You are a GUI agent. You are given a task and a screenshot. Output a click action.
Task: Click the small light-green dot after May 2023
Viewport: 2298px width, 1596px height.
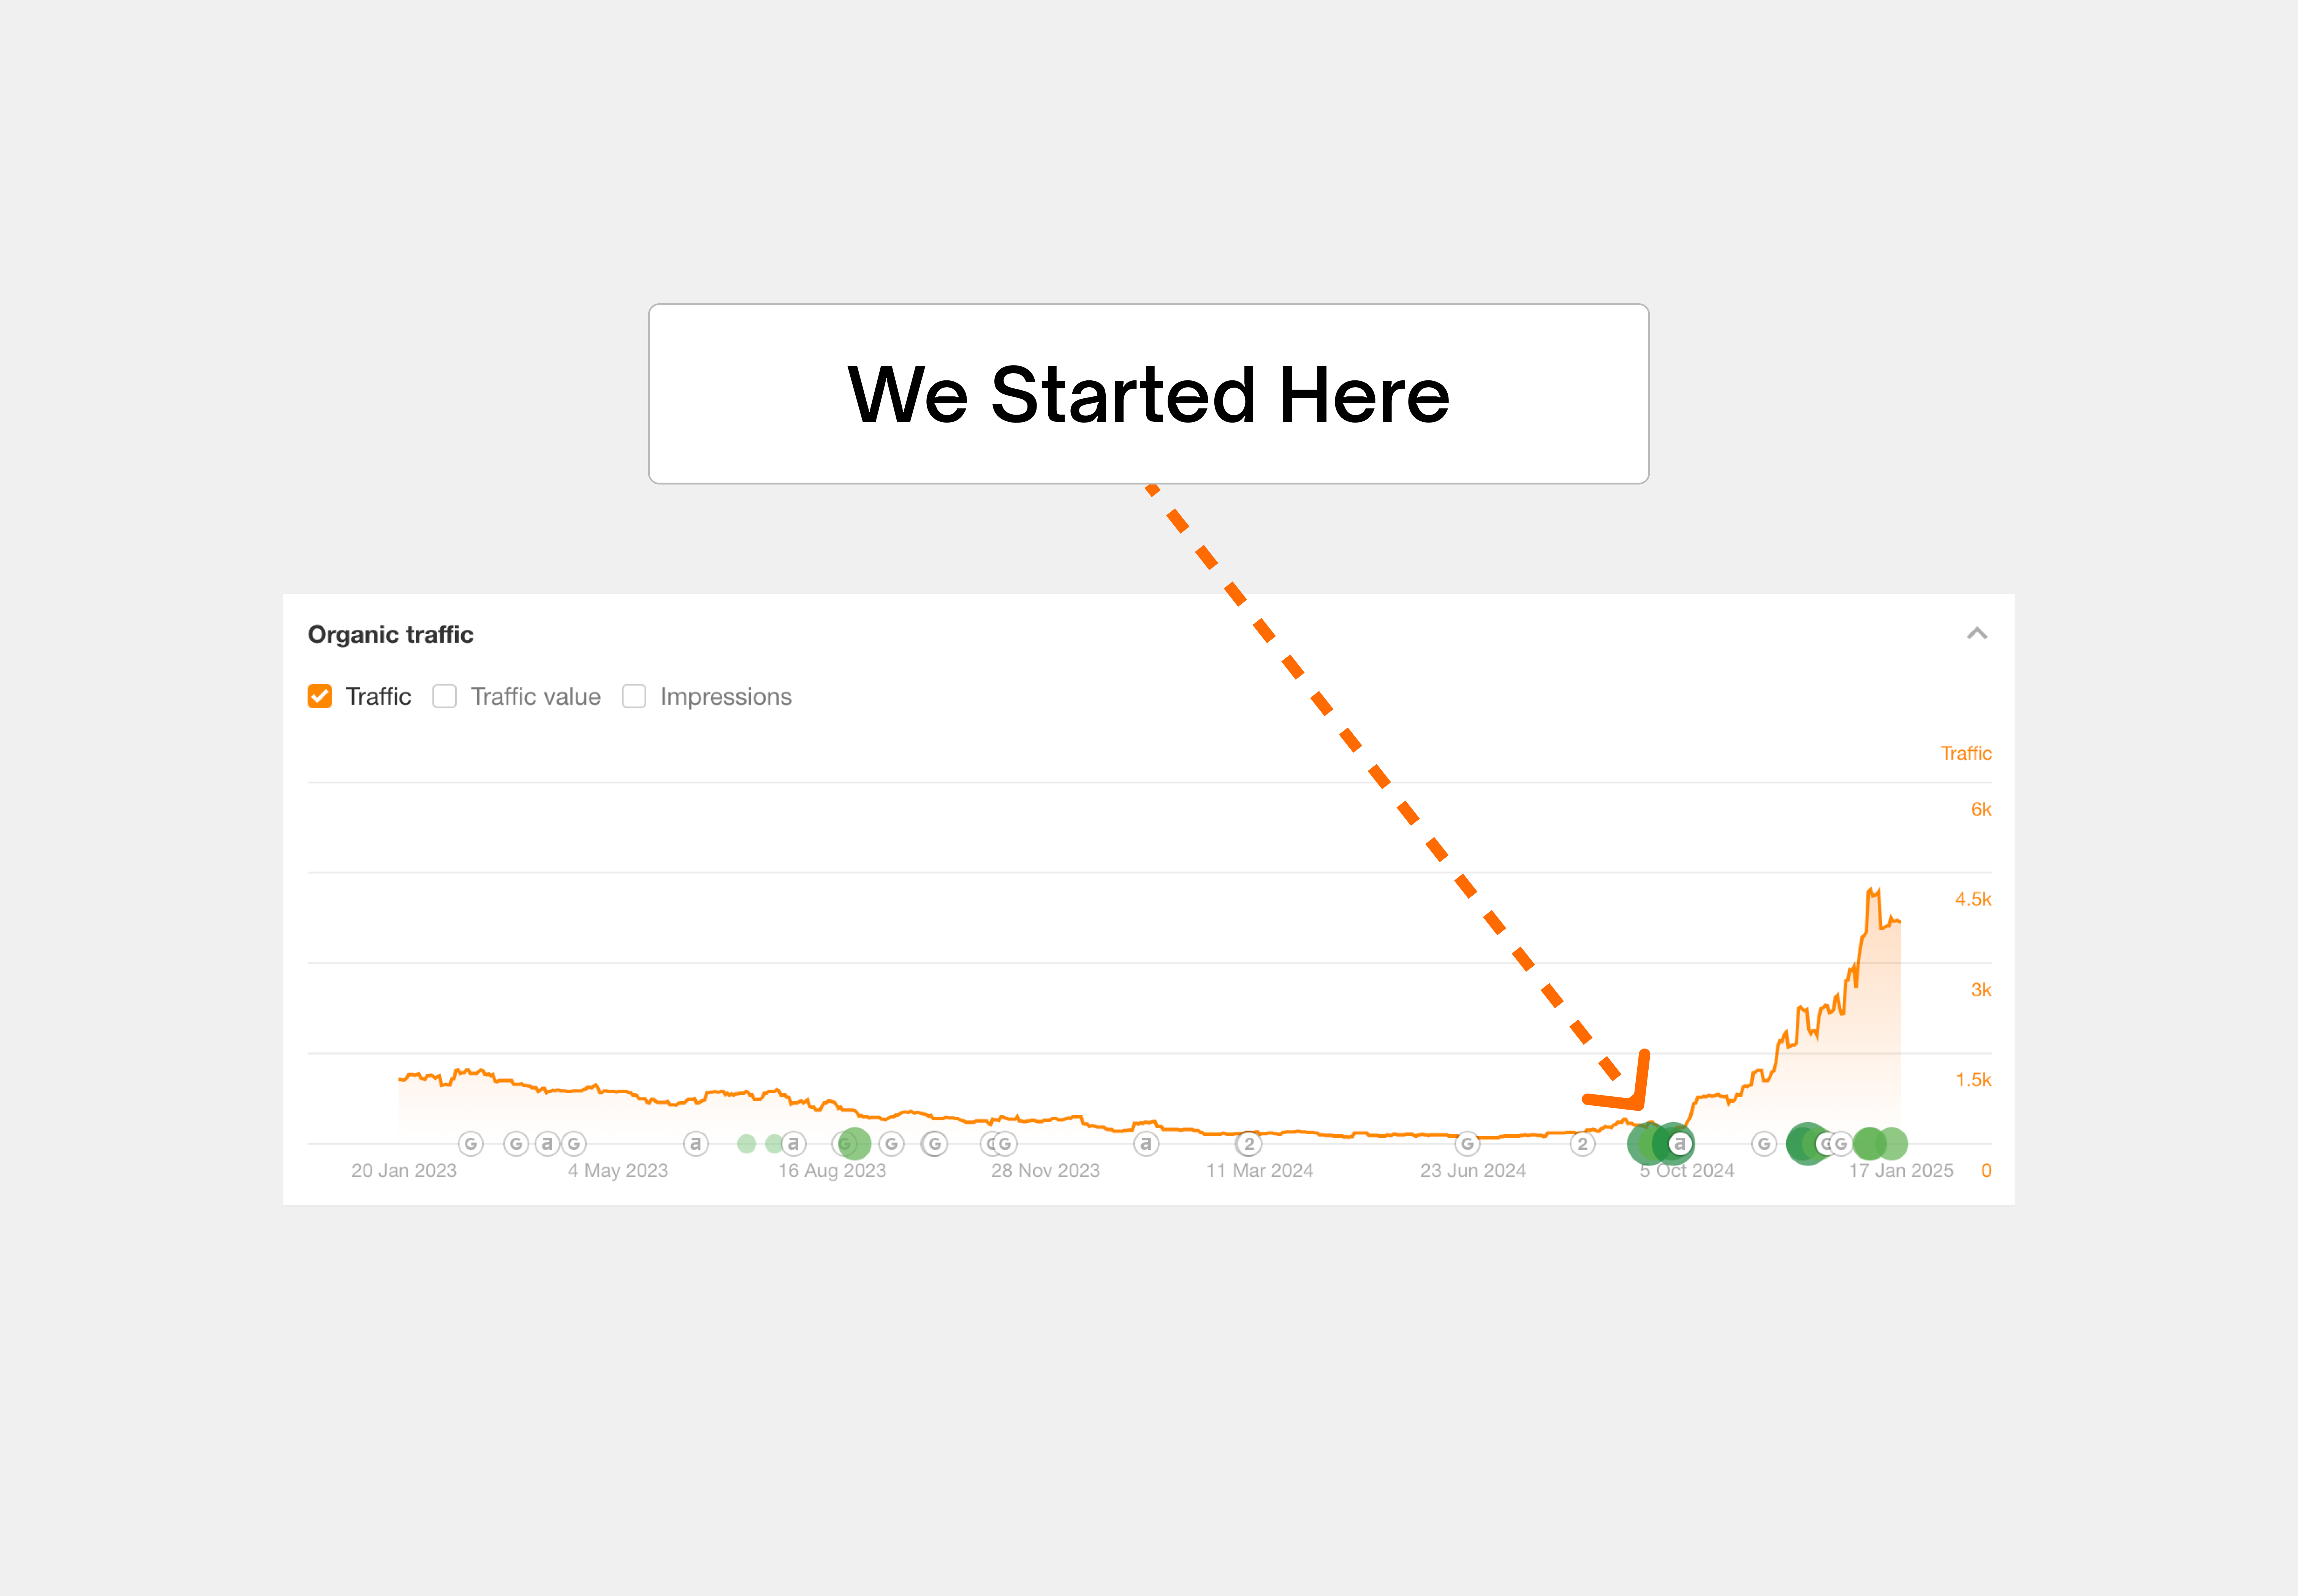[746, 1143]
